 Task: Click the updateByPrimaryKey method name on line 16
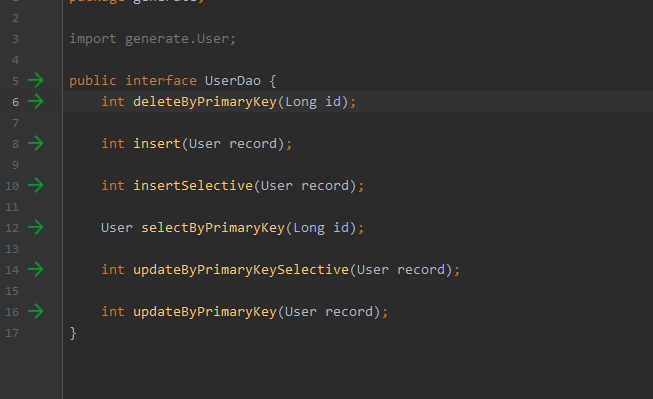tap(205, 312)
